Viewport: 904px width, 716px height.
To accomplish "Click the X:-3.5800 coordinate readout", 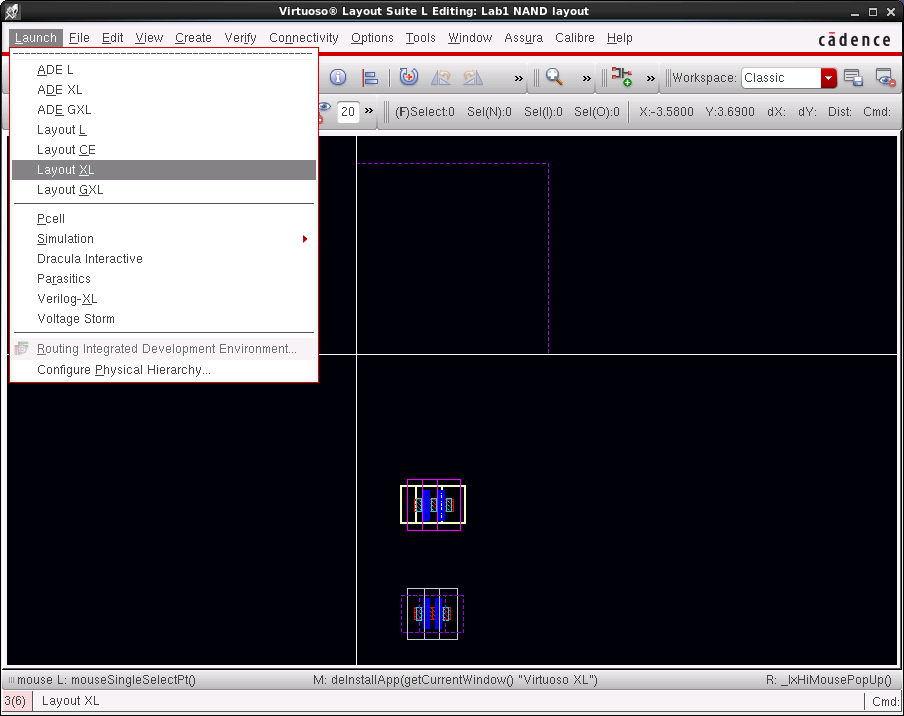I will [x=666, y=112].
